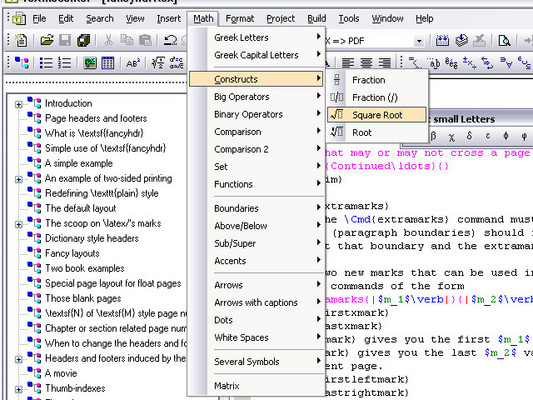Open the Big Operators submenu
Viewport: 533px width, 400px height.
(257, 97)
